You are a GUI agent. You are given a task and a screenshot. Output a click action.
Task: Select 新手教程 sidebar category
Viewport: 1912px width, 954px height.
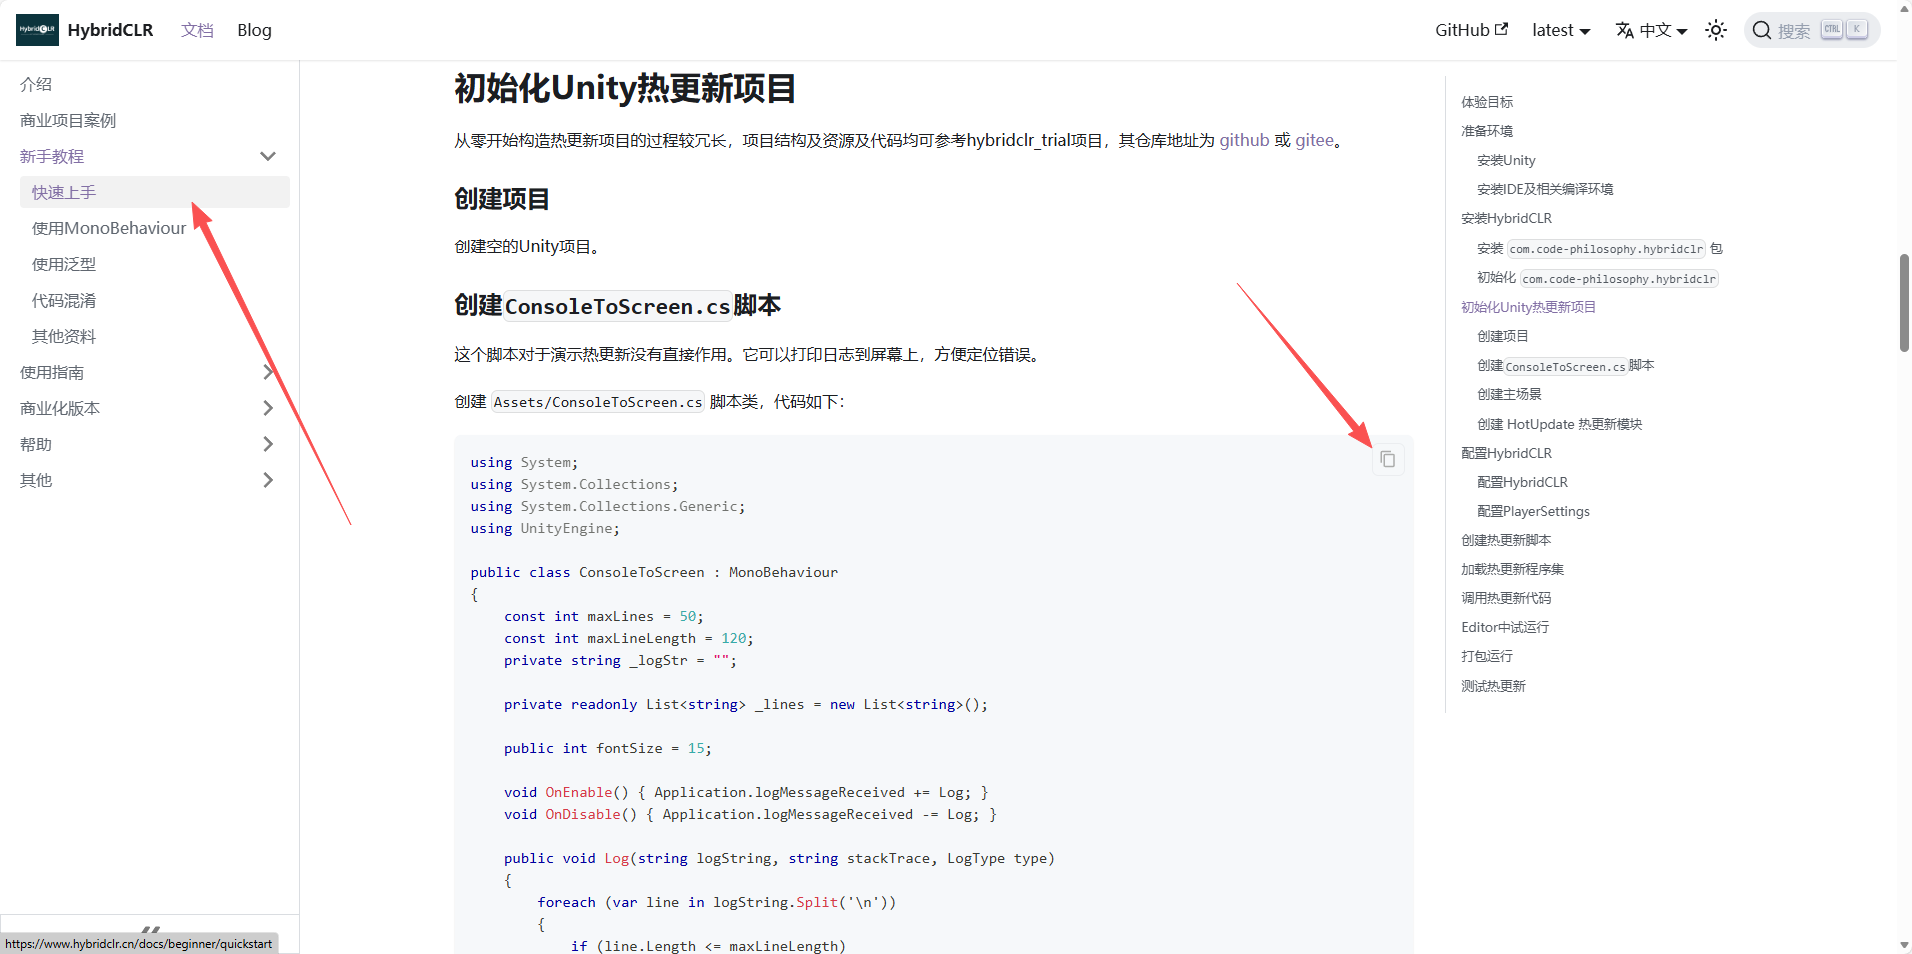point(52,156)
